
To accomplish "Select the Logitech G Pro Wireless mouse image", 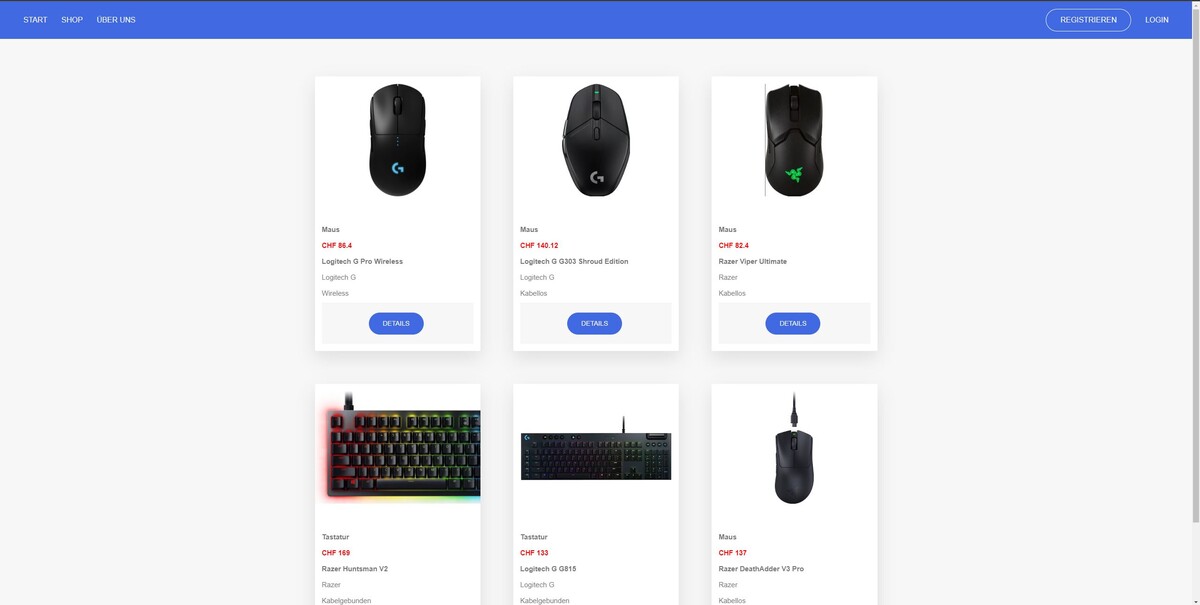I will pos(397,140).
